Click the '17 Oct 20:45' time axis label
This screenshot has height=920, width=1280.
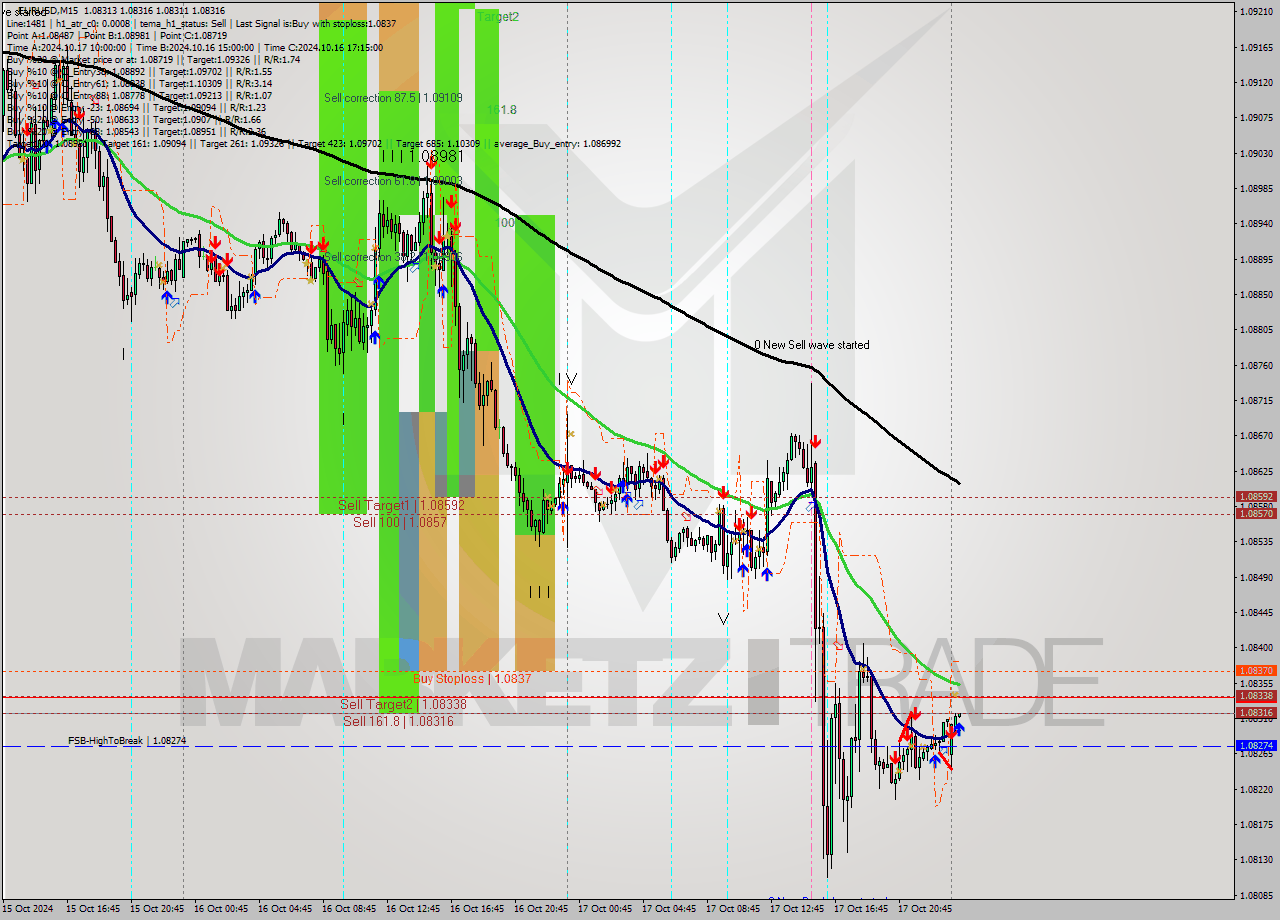coord(925,909)
